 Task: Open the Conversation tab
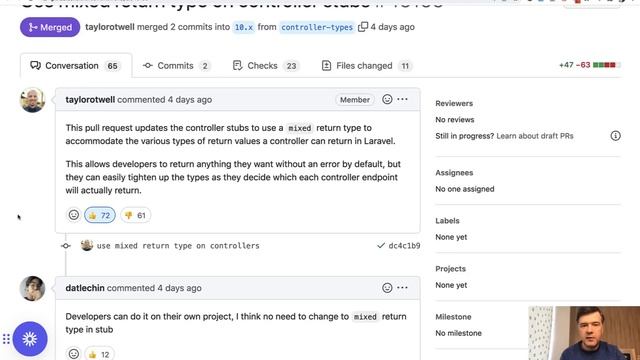tap(76, 66)
